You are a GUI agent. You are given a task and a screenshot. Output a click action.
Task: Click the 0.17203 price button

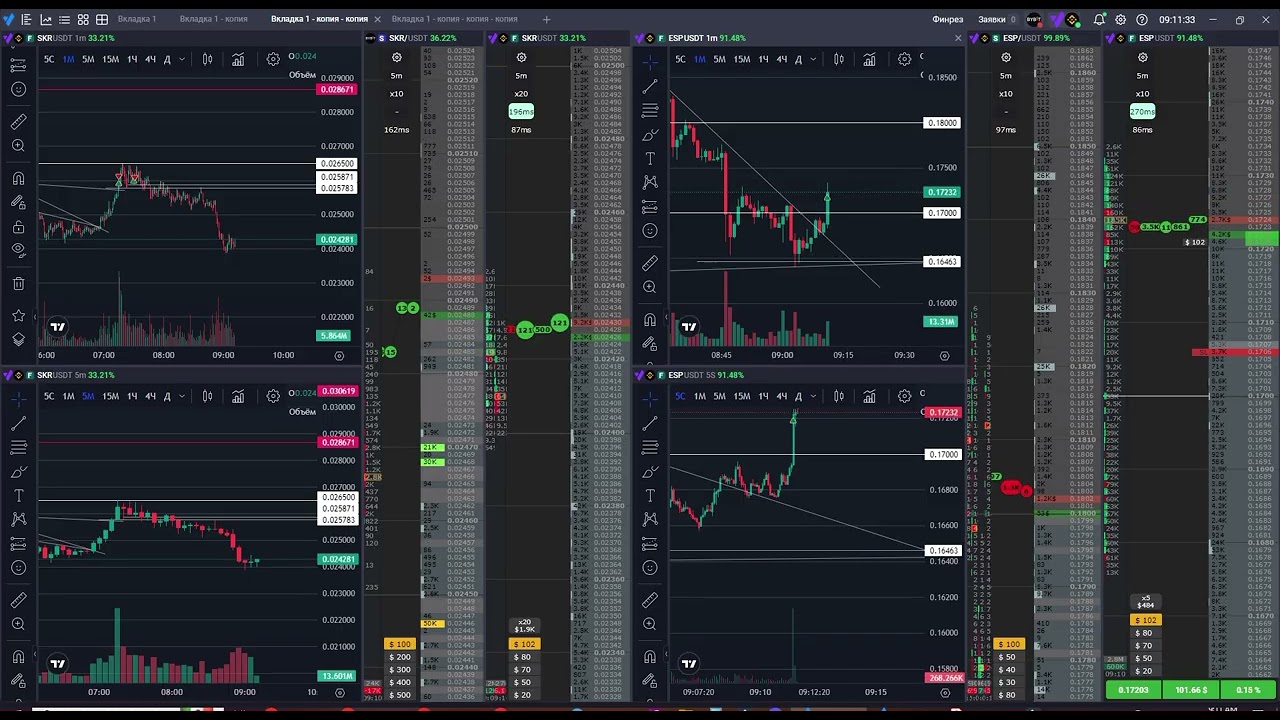coord(1133,690)
